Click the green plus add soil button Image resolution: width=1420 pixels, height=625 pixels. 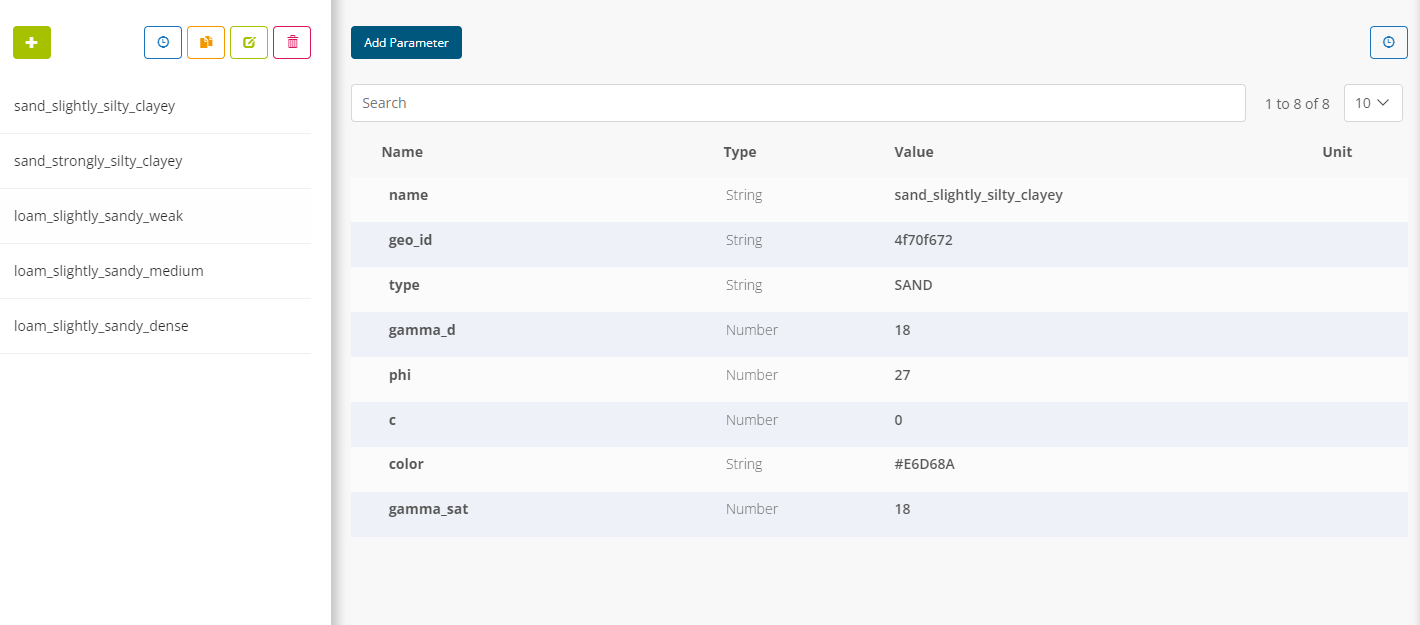31,42
